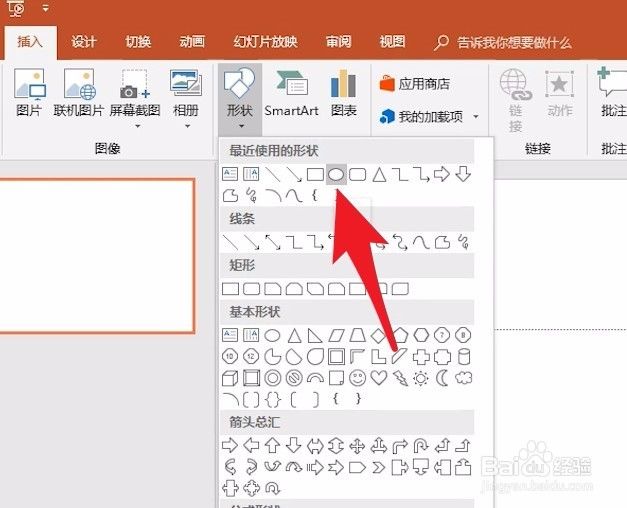Image resolution: width=627 pixels, height=508 pixels.
Task: Insert a chart with 图表
Action: pos(343,93)
